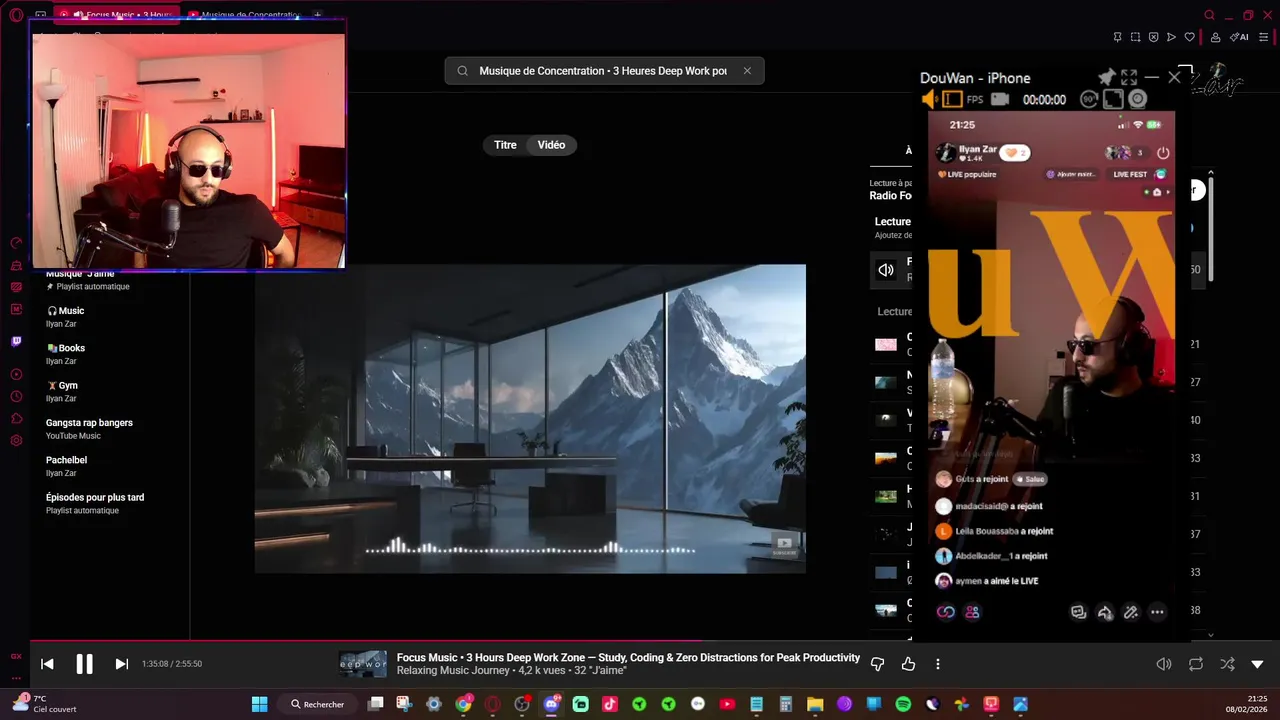Skip to the previous track
This screenshot has width=1280, height=720.
pyautogui.click(x=47, y=664)
